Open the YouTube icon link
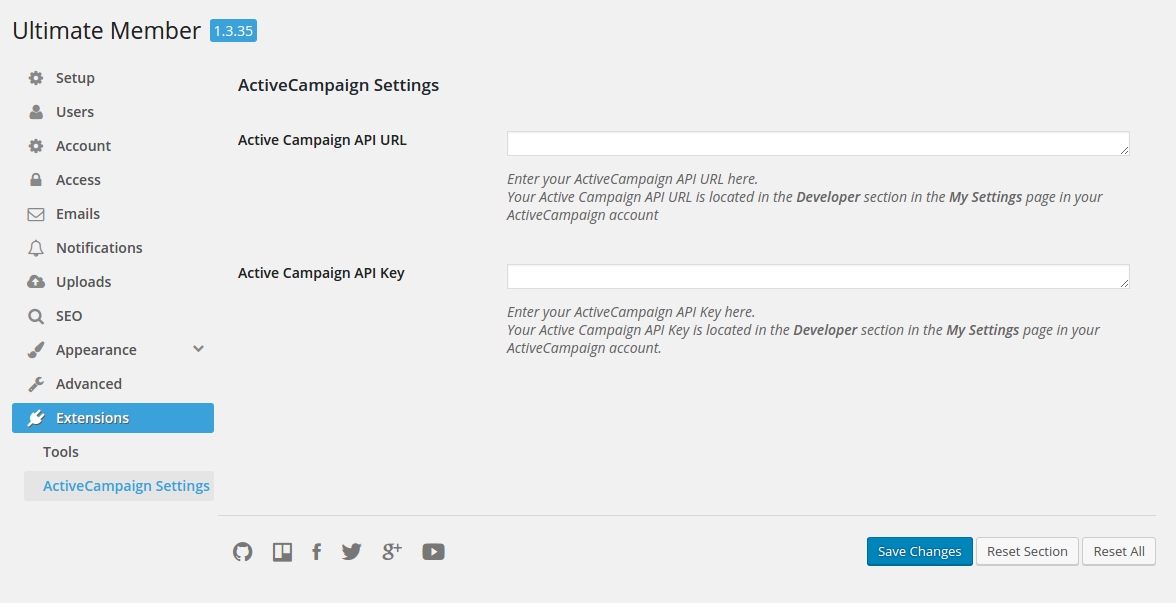The height and width of the screenshot is (603, 1176). 434,552
